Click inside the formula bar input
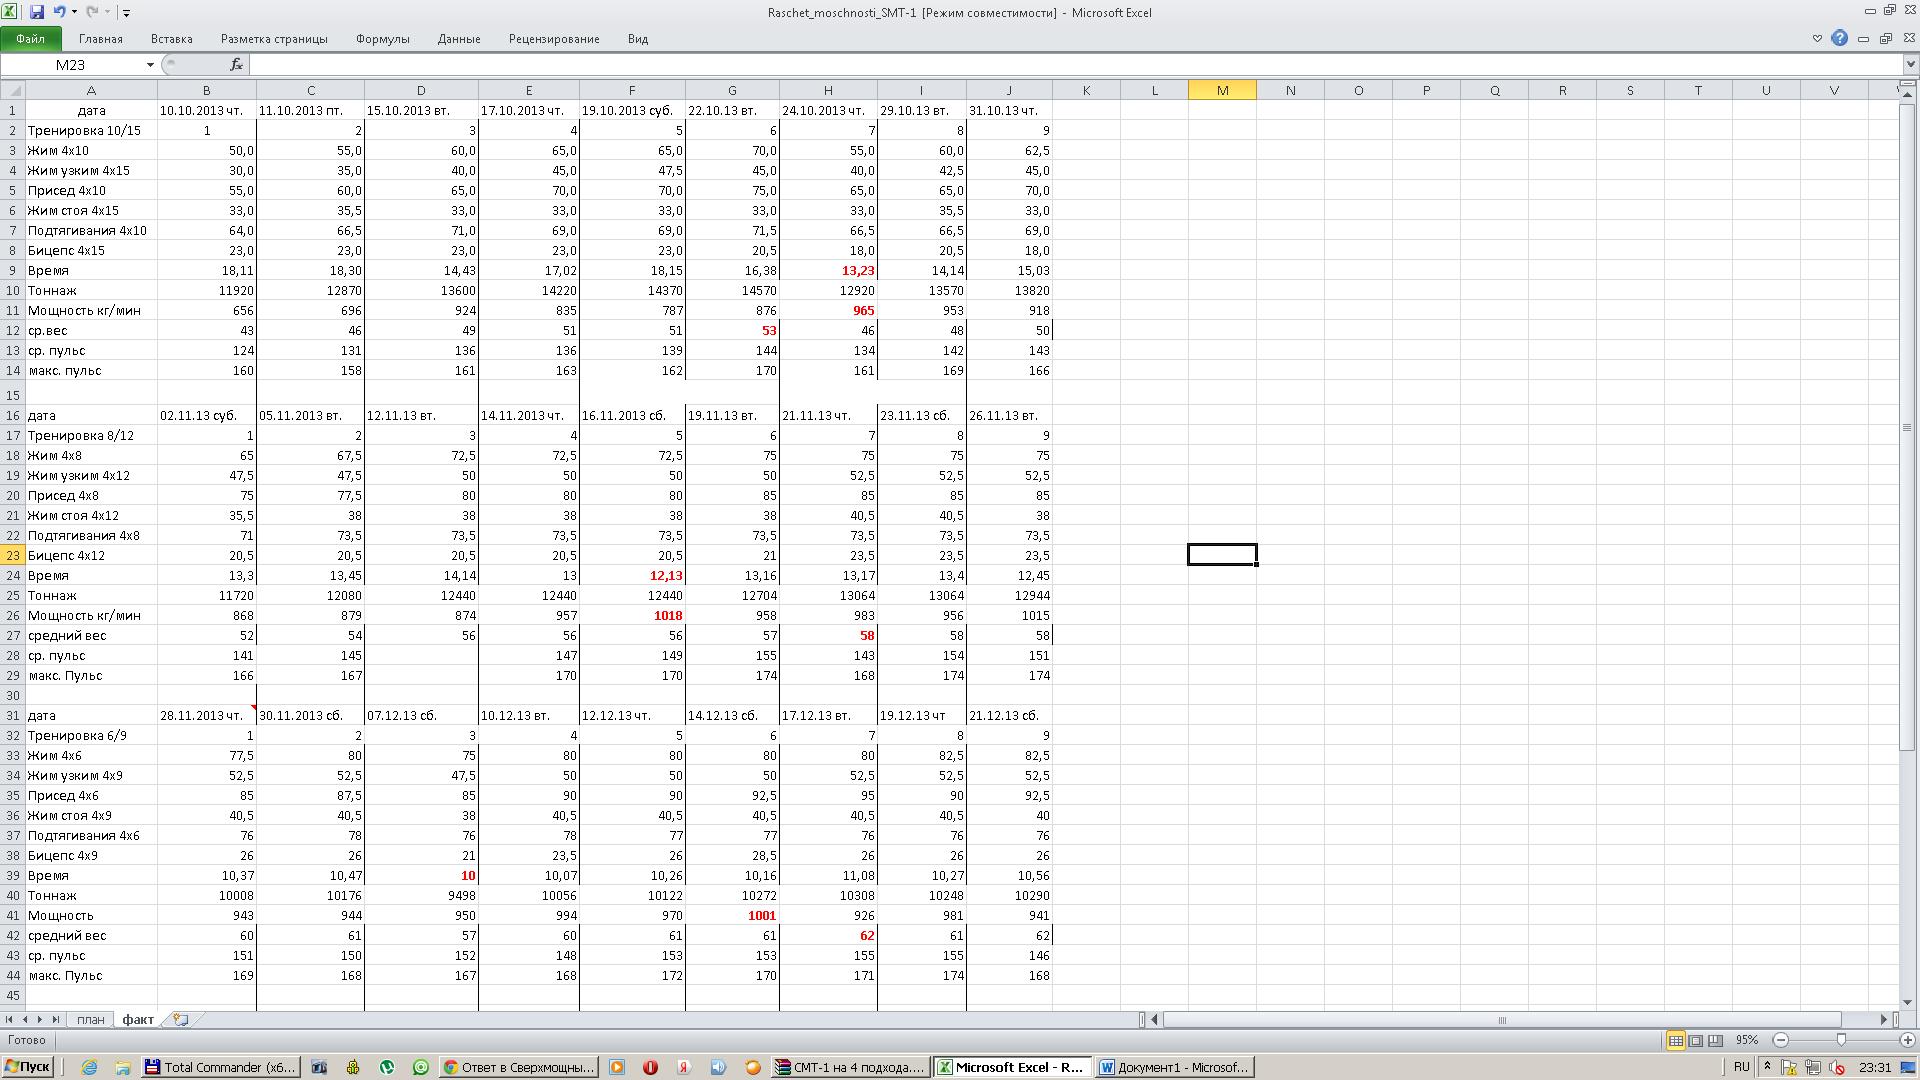The width and height of the screenshot is (1920, 1080). point(1000,64)
